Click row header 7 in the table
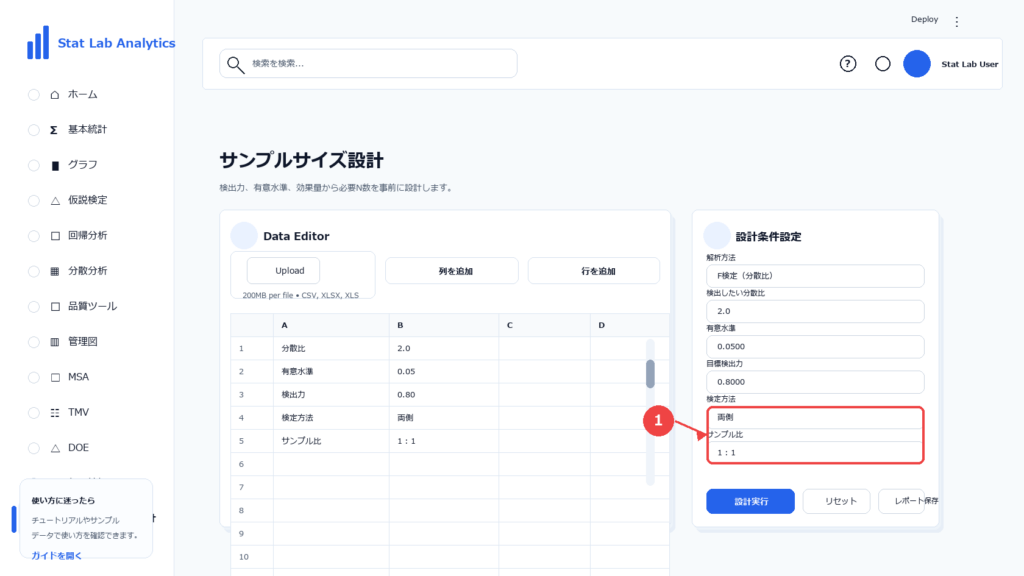 coord(251,487)
